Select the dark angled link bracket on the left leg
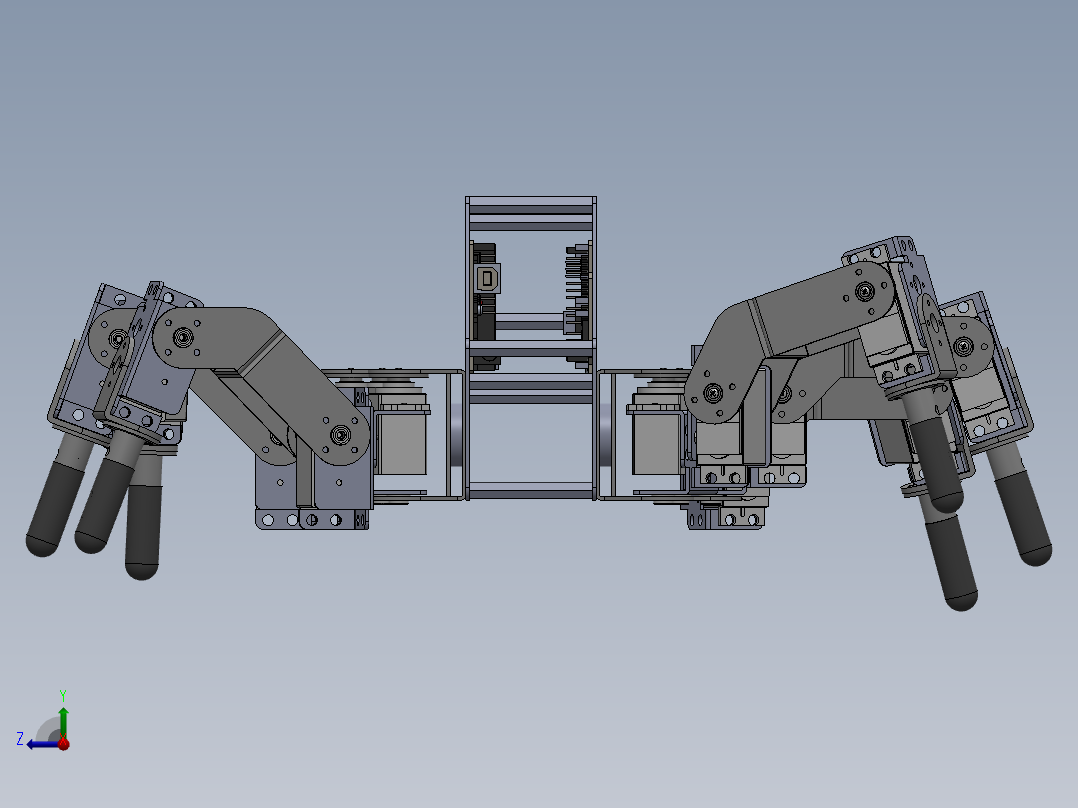The height and width of the screenshot is (808, 1078). [x=261, y=386]
